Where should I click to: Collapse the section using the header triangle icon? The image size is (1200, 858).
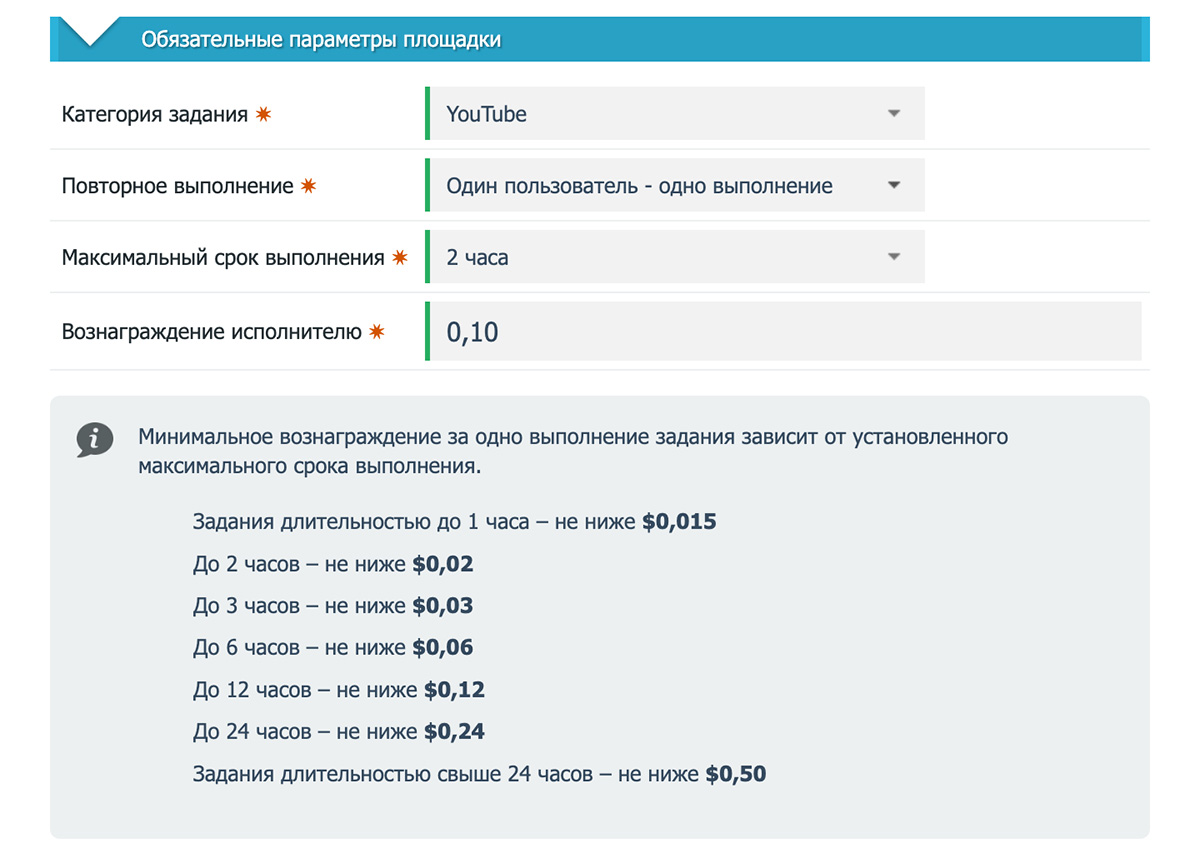tap(89, 34)
